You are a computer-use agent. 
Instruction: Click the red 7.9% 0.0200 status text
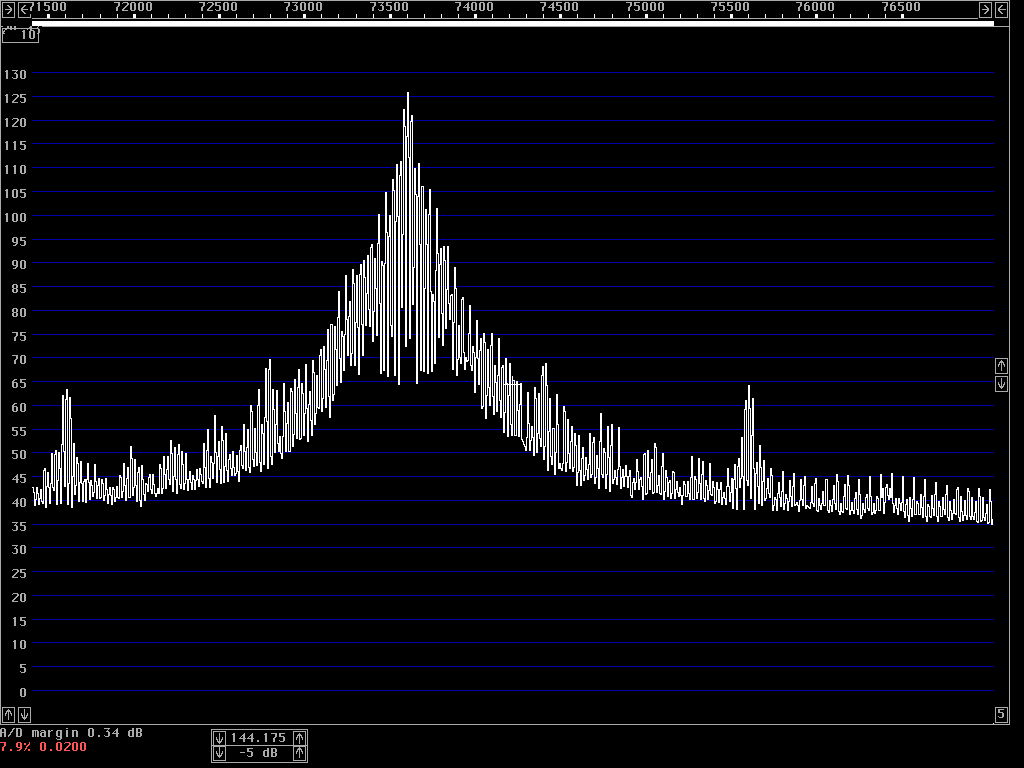[43, 747]
